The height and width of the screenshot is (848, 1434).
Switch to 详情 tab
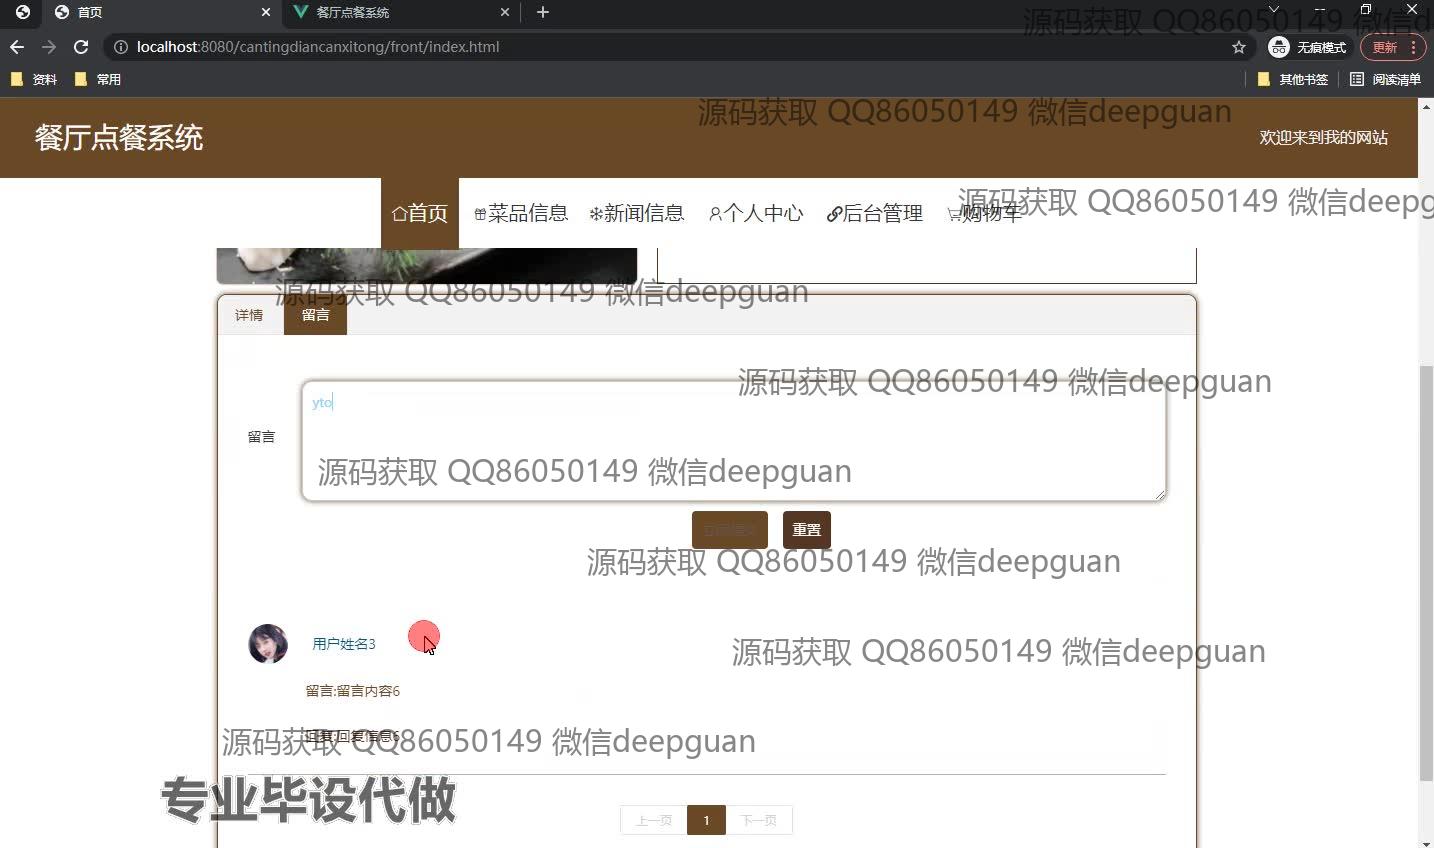point(249,315)
